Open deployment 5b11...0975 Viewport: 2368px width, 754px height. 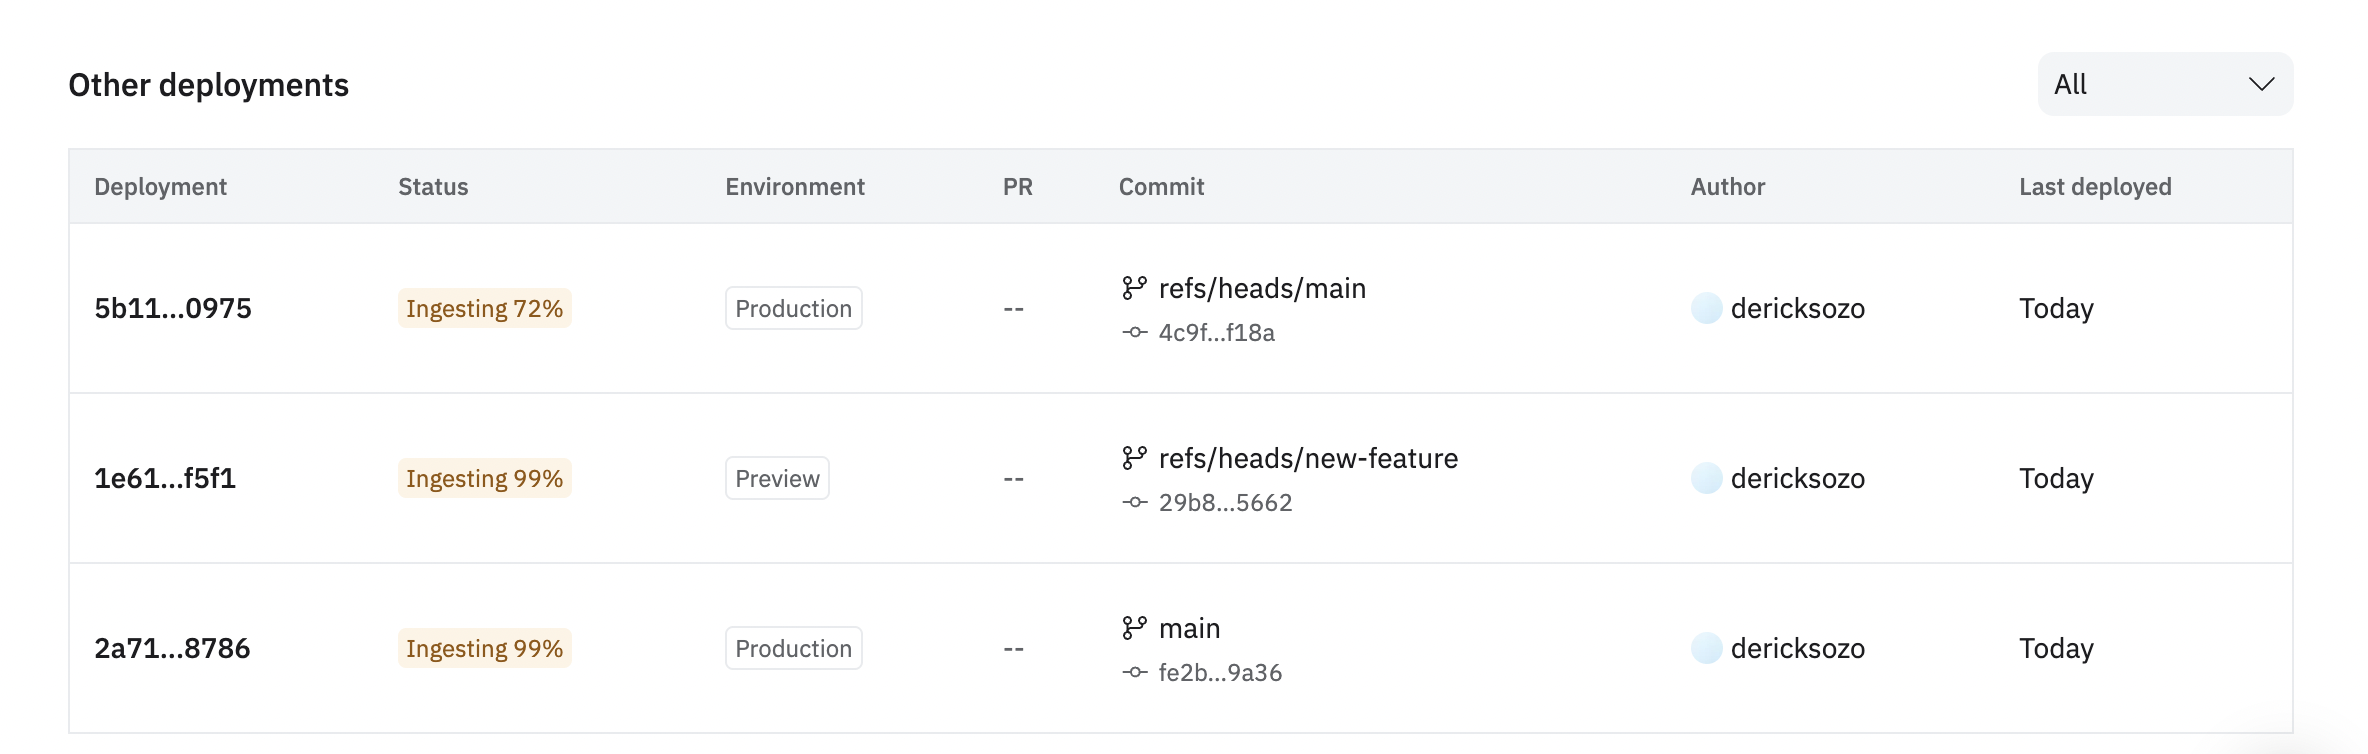173,308
